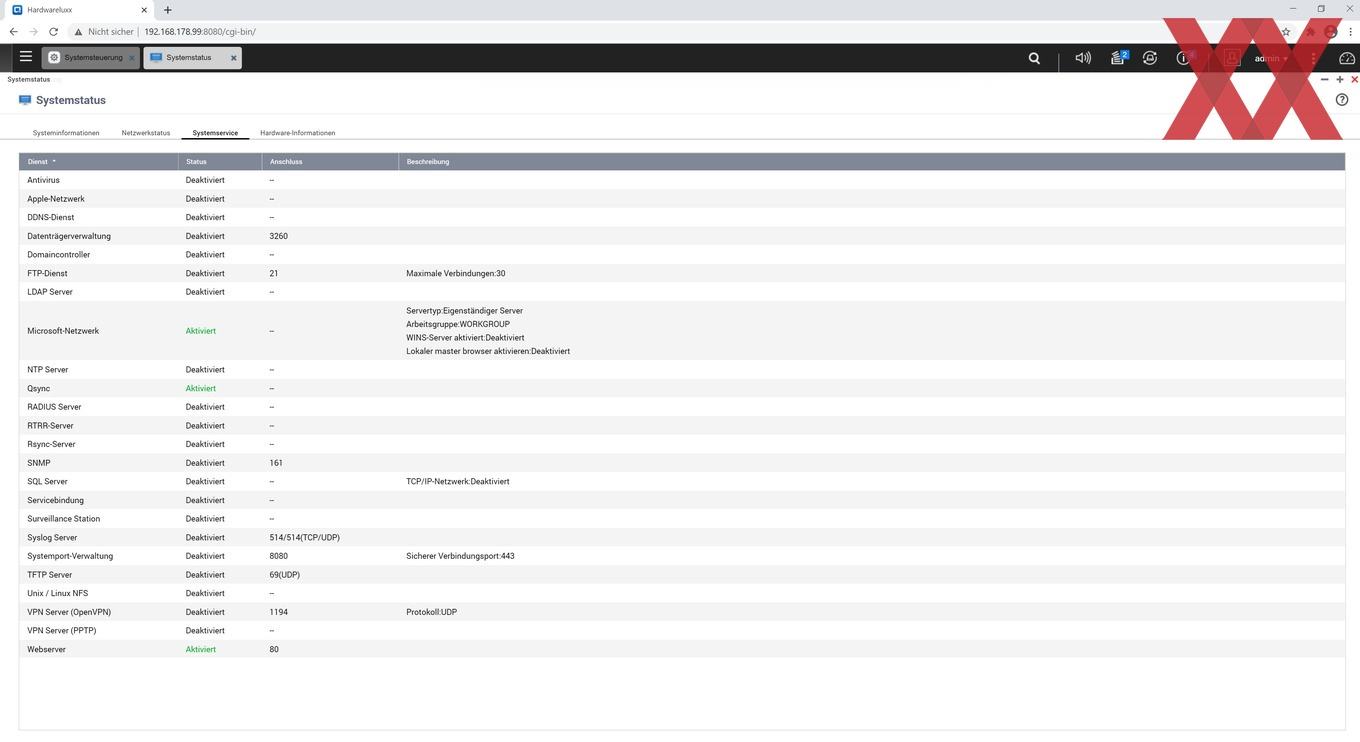Open the admin user dropdown

coord(1270,58)
